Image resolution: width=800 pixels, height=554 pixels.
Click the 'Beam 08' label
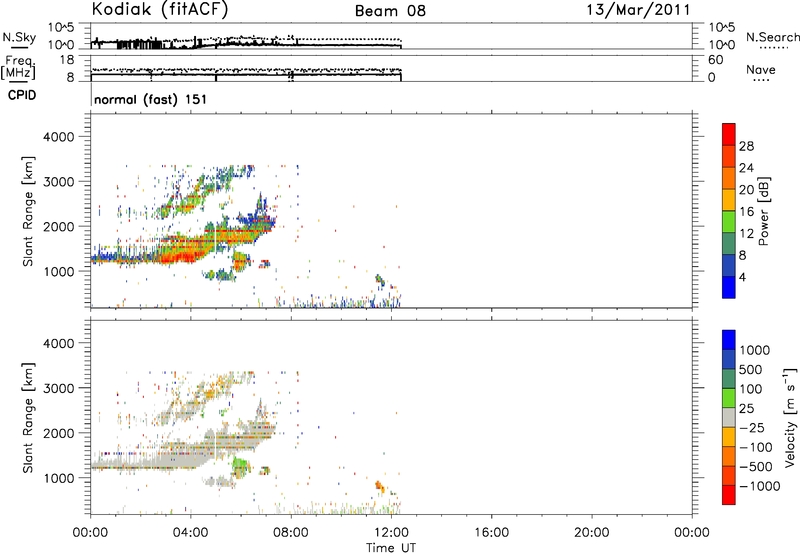(390, 11)
